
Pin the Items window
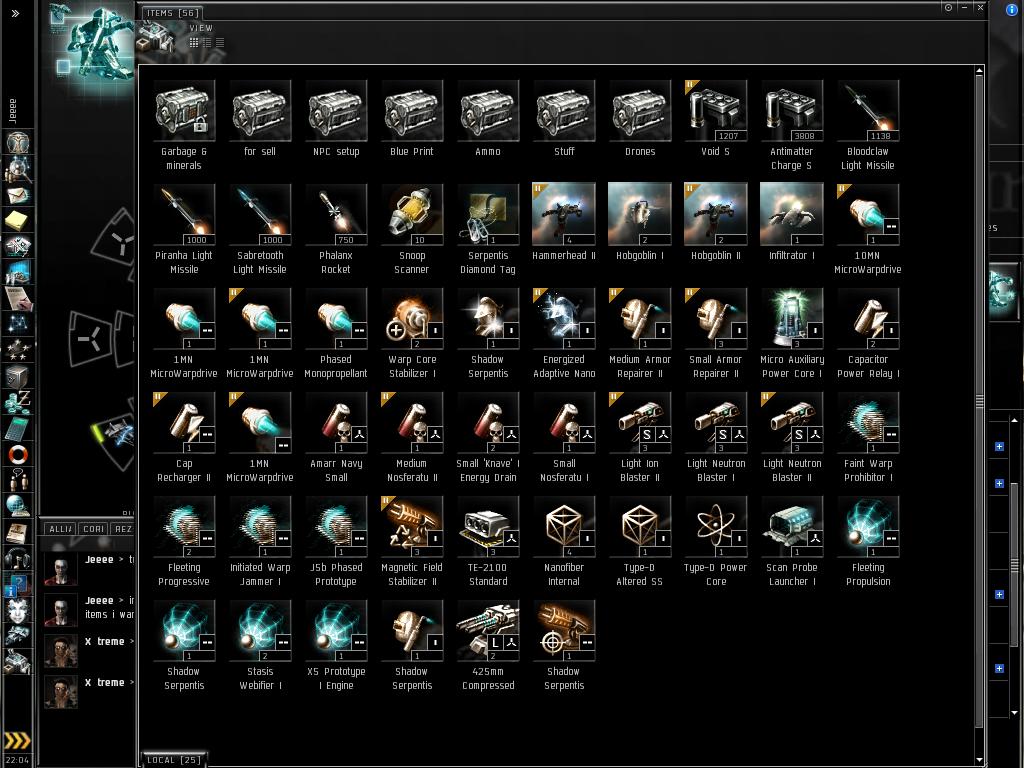pyautogui.click(x=948, y=8)
